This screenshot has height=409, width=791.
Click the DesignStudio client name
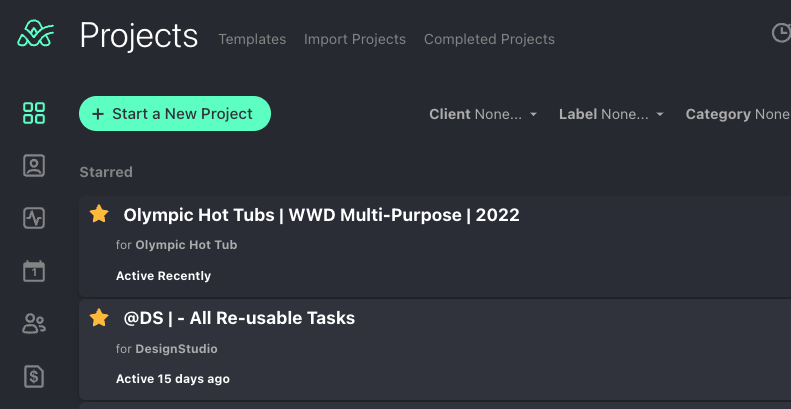point(176,348)
